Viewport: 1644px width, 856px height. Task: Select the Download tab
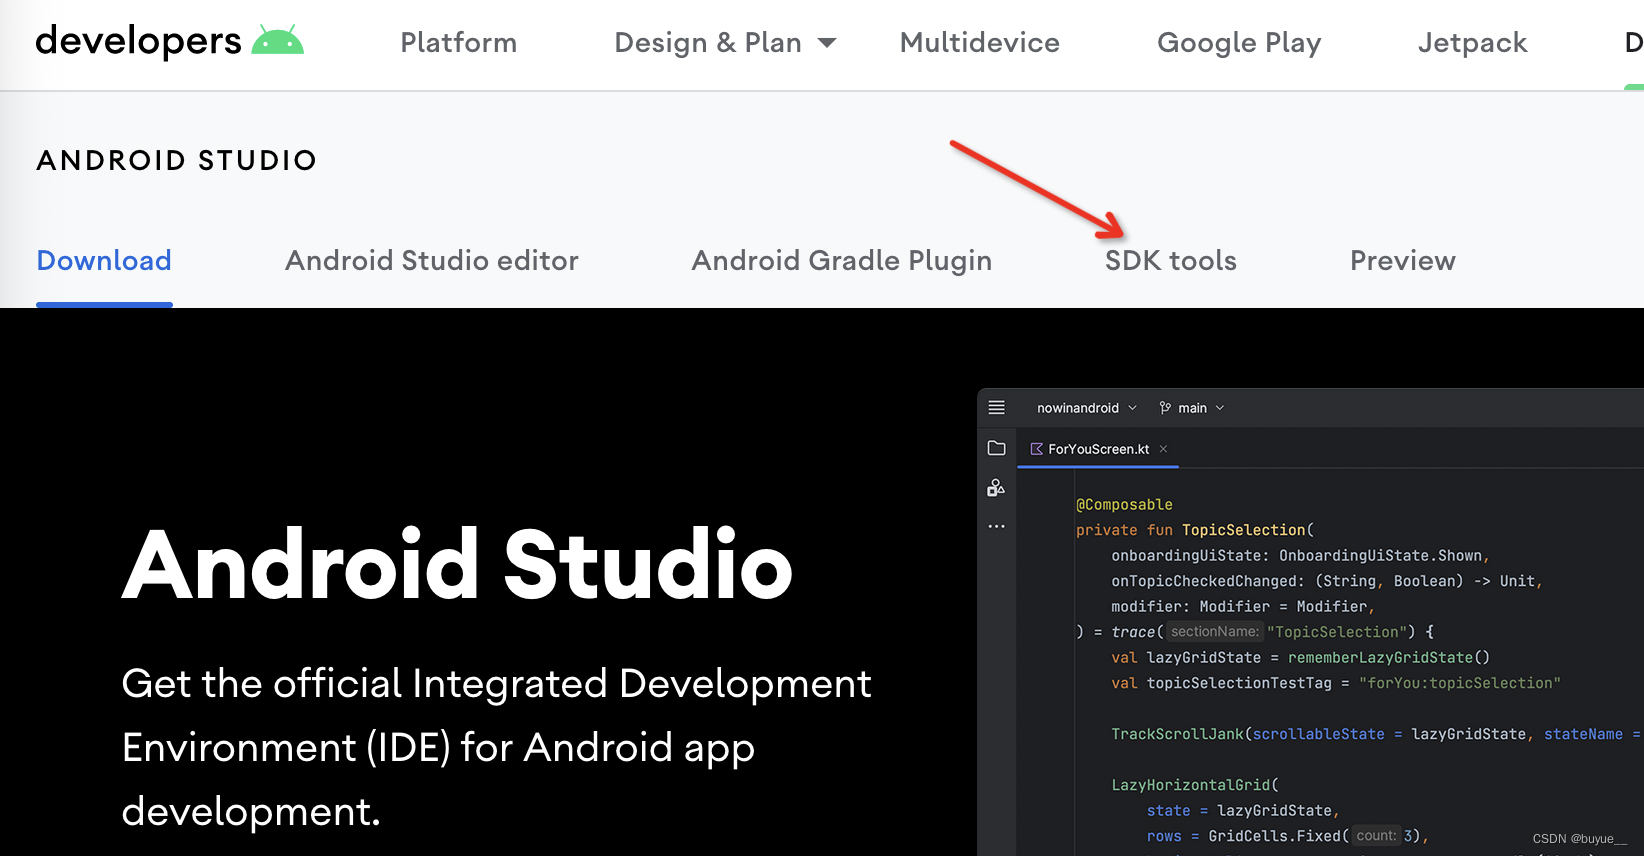[104, 261]
